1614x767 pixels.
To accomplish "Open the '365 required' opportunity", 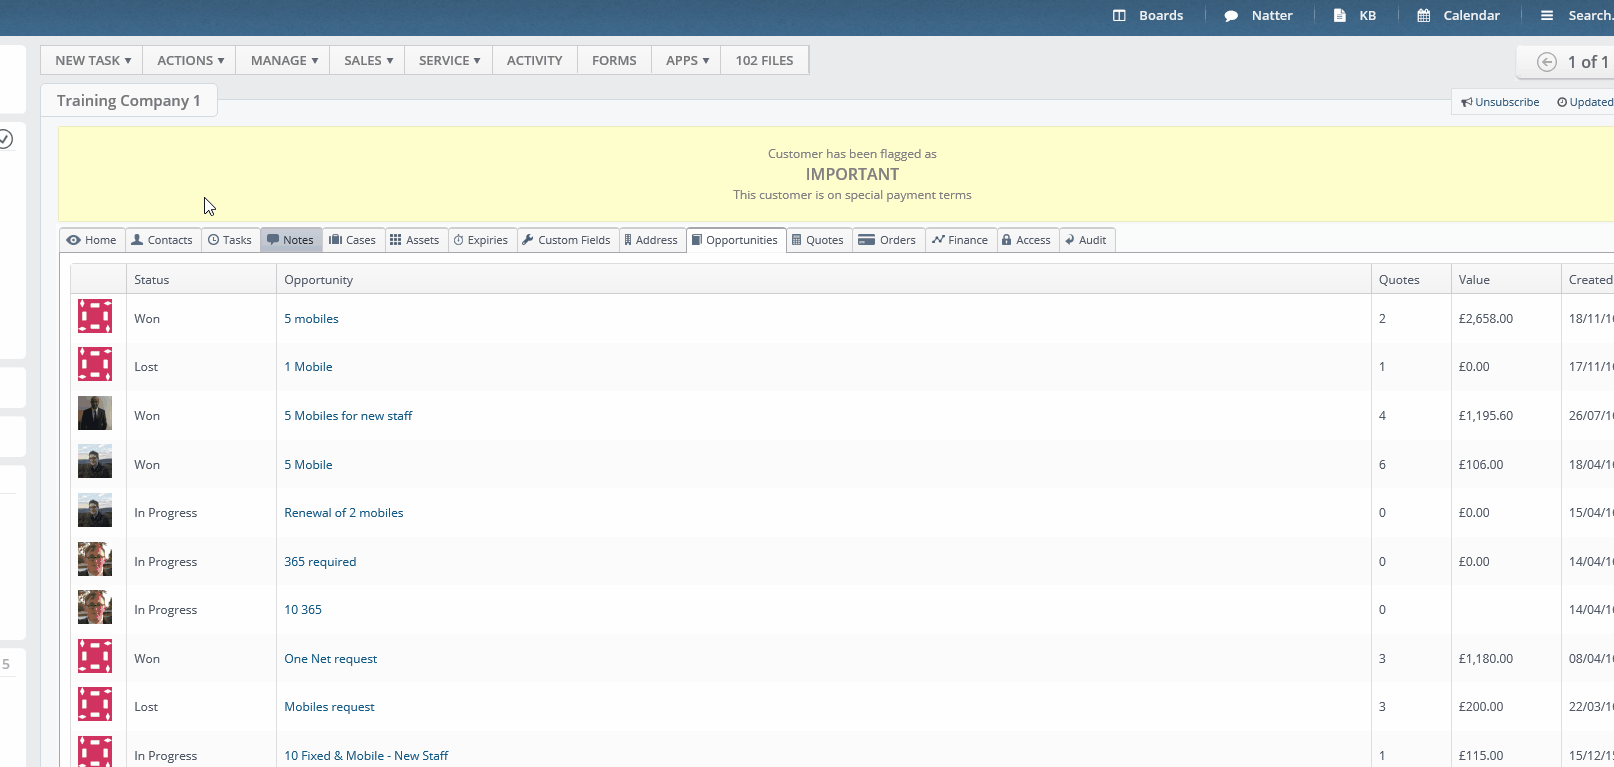I will point(320,562).
